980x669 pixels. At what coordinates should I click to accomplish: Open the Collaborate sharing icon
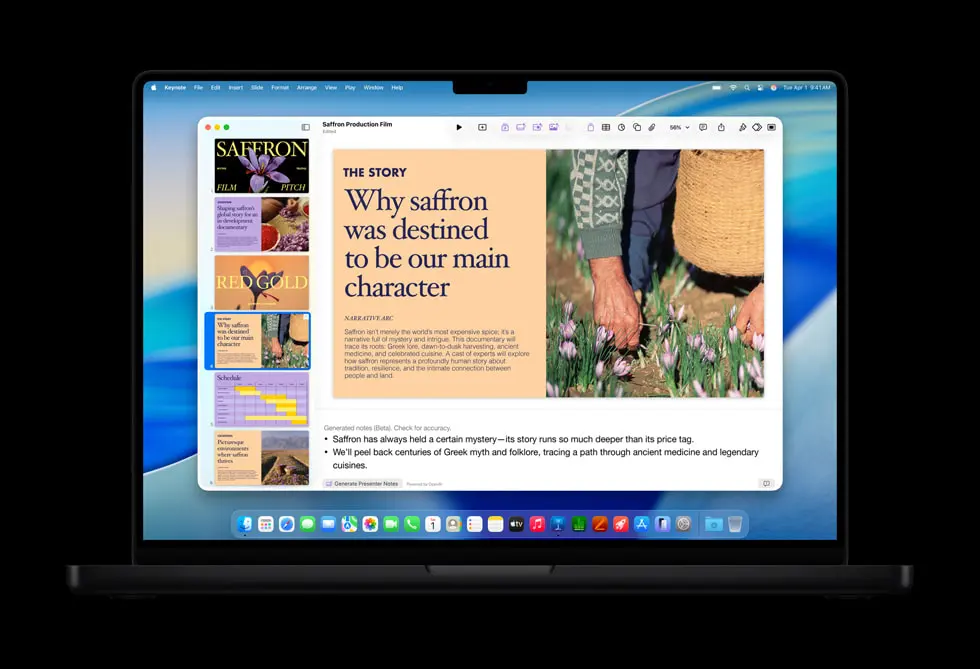point(722,127)
